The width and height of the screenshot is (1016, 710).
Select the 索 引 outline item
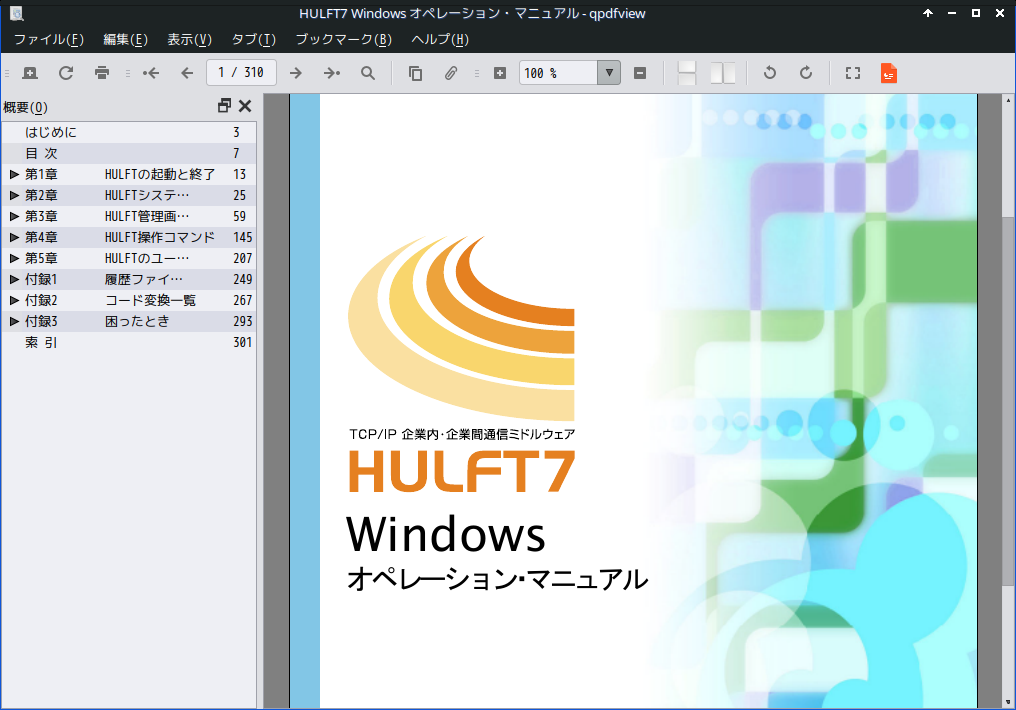[41, 343]
